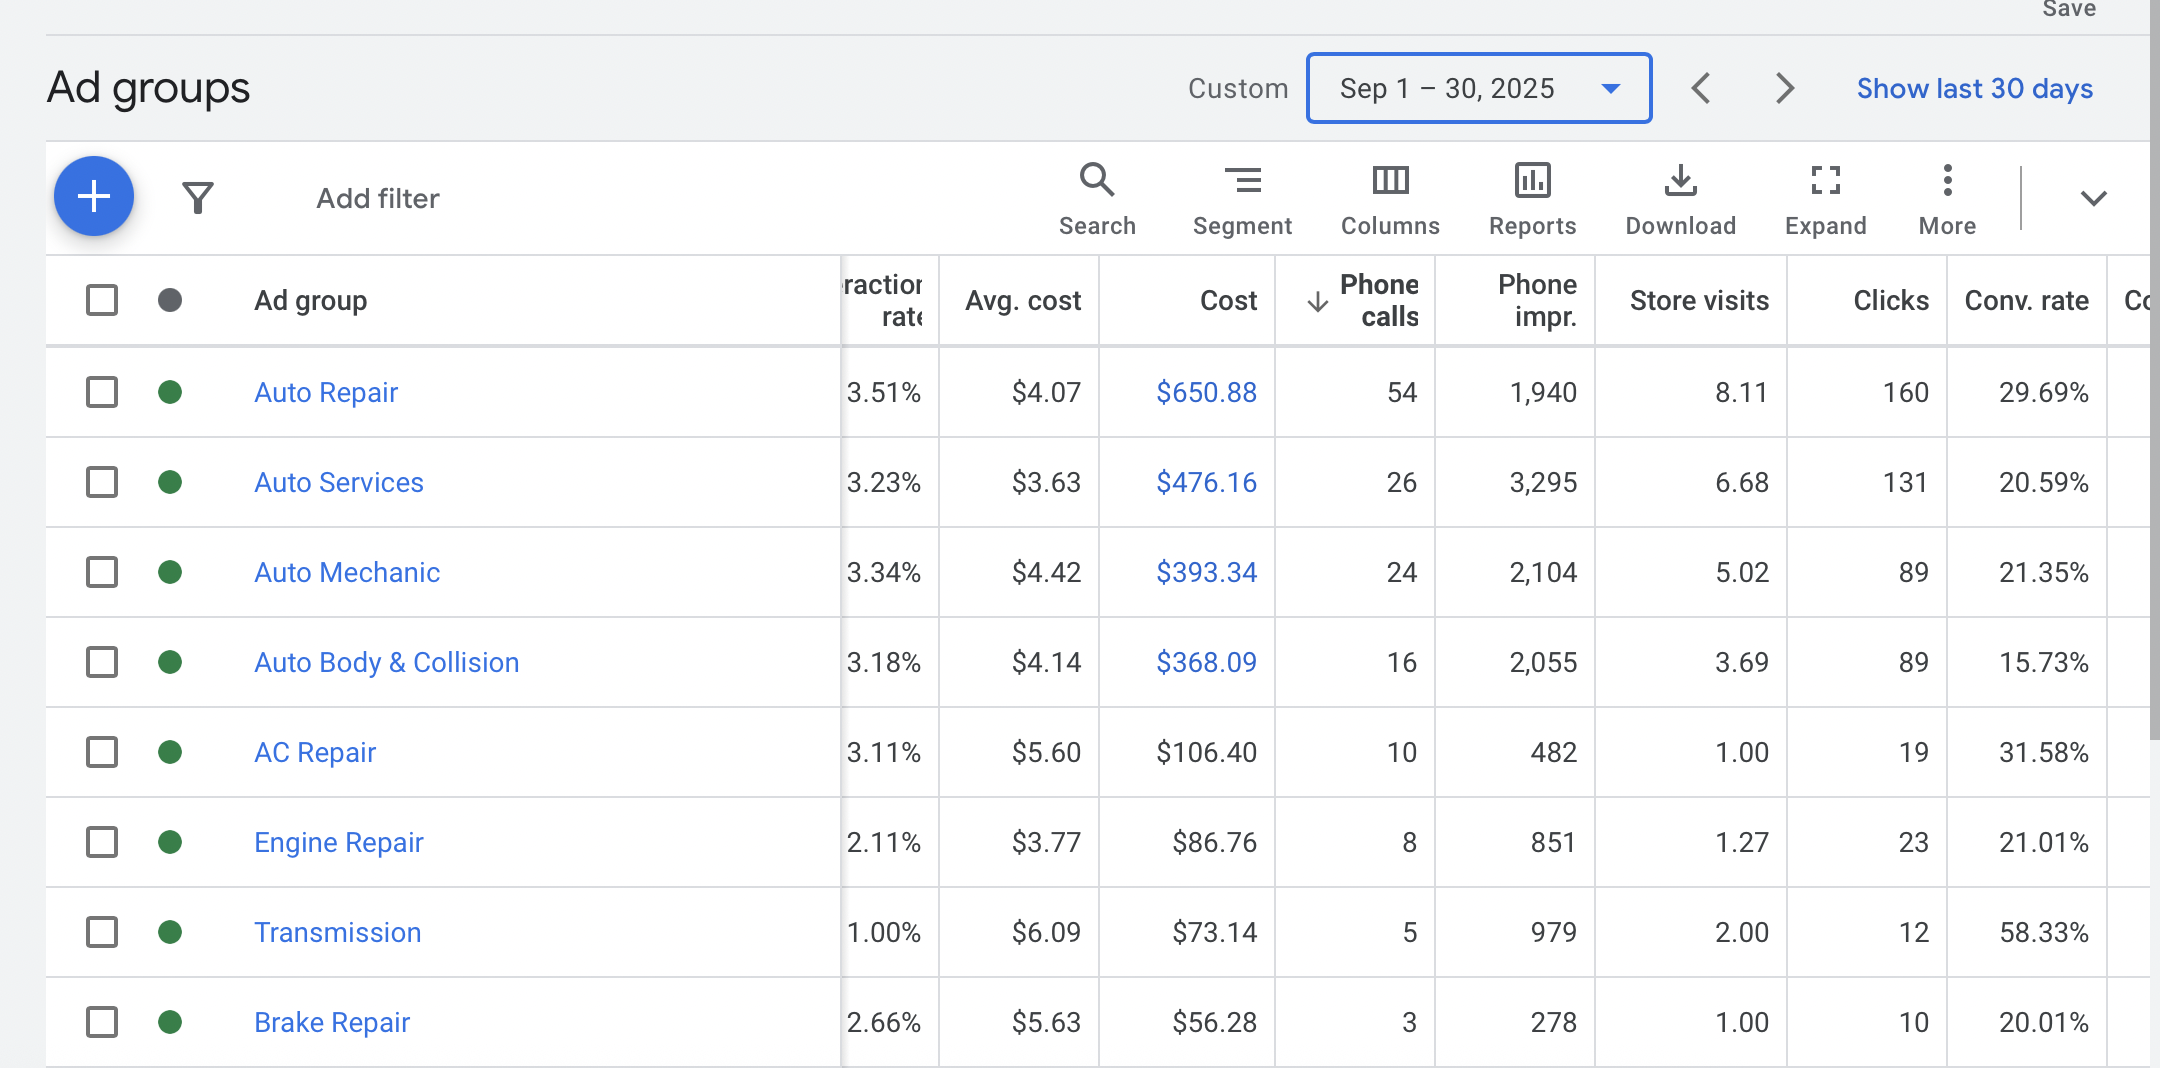
Task: Expand the table to fullscreen
Action: (x=1825, y=195)
